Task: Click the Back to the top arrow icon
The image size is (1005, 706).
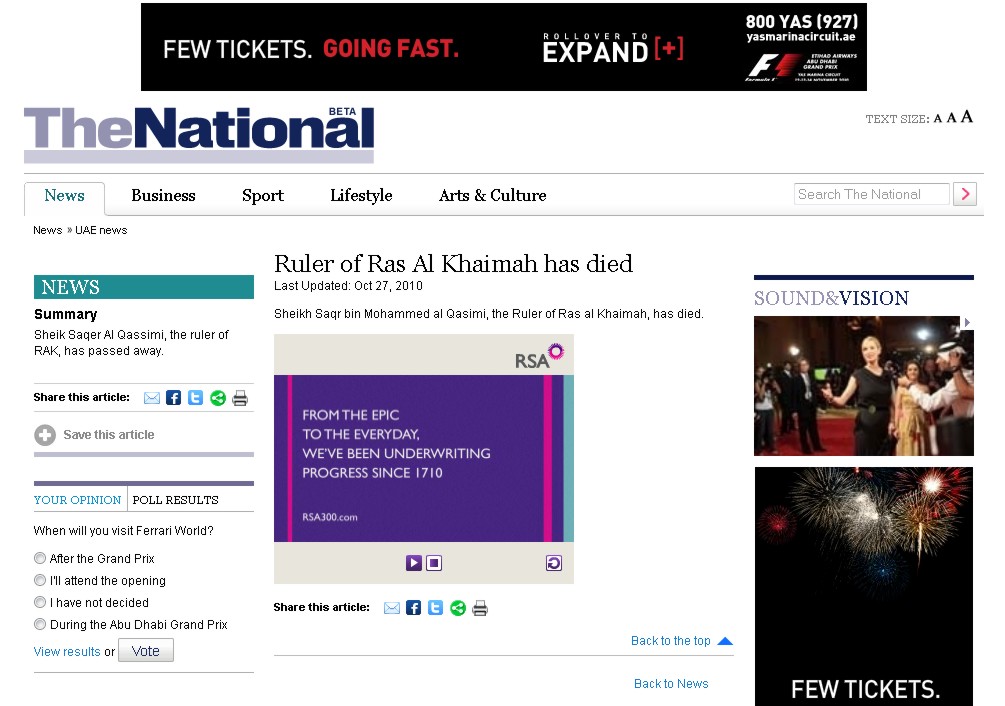Action: [x=725, y=641]
